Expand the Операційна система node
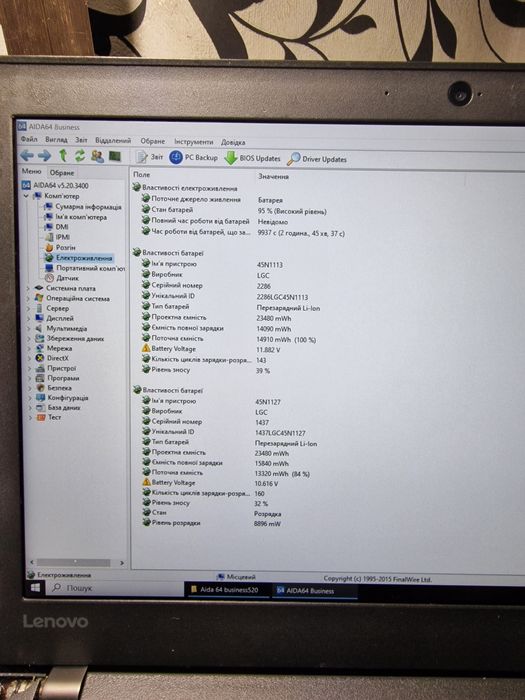The width and height of the screenshot is (525, 700). coord(29,298)
